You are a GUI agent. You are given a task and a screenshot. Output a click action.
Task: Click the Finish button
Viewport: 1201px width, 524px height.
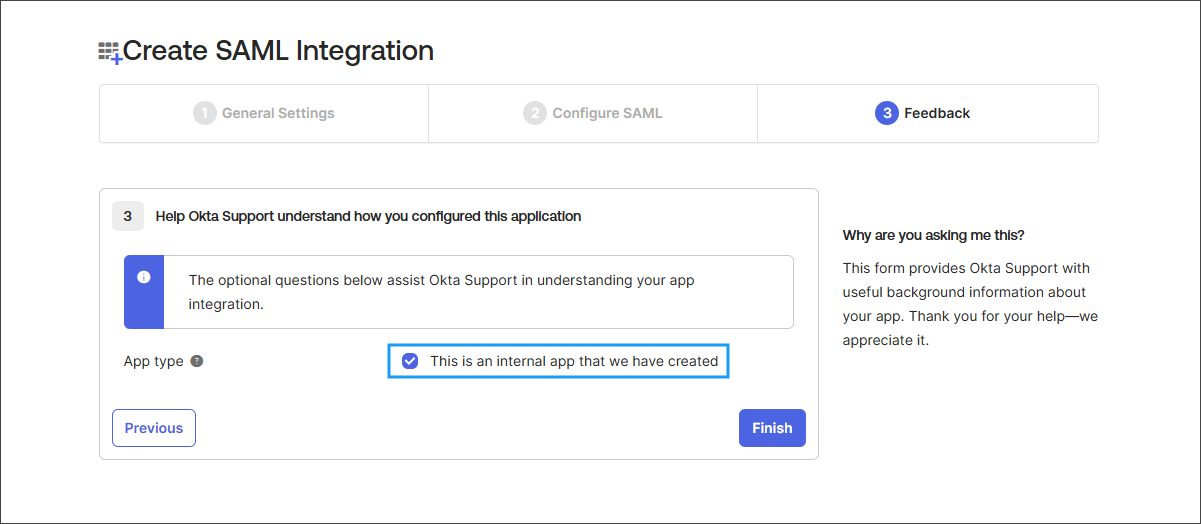[772, 428]
